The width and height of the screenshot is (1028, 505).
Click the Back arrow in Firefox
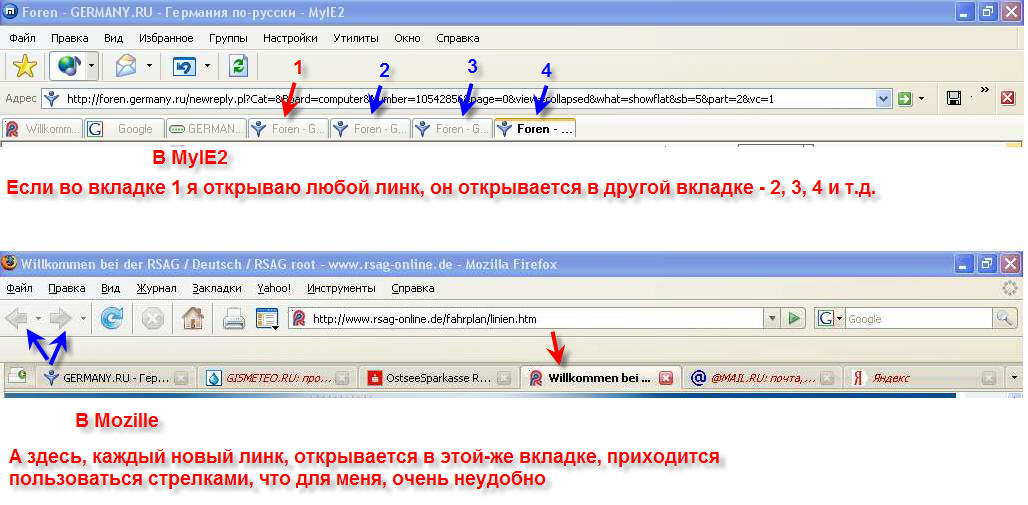click(x=17, y=319)
